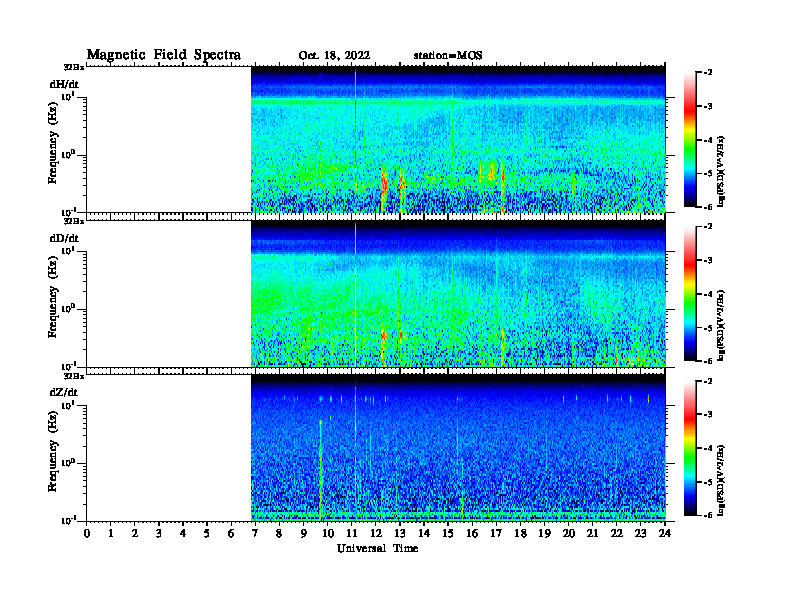792x612 pixels.
Task: Click the 10^1 frequency tick of the dZ/dt panel
Action: (x=68, y=404)
